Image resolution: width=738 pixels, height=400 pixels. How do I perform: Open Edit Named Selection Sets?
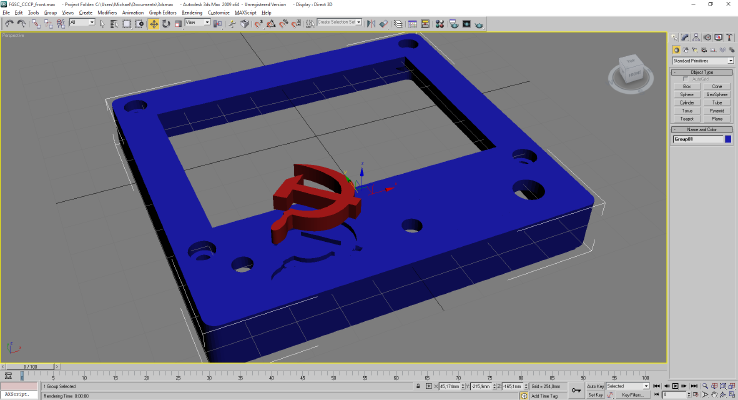[310, 24]
